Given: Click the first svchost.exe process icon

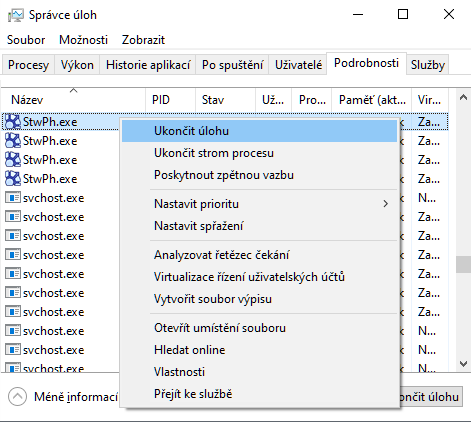Looking at the screenshot, I should (x=13, y=198).
